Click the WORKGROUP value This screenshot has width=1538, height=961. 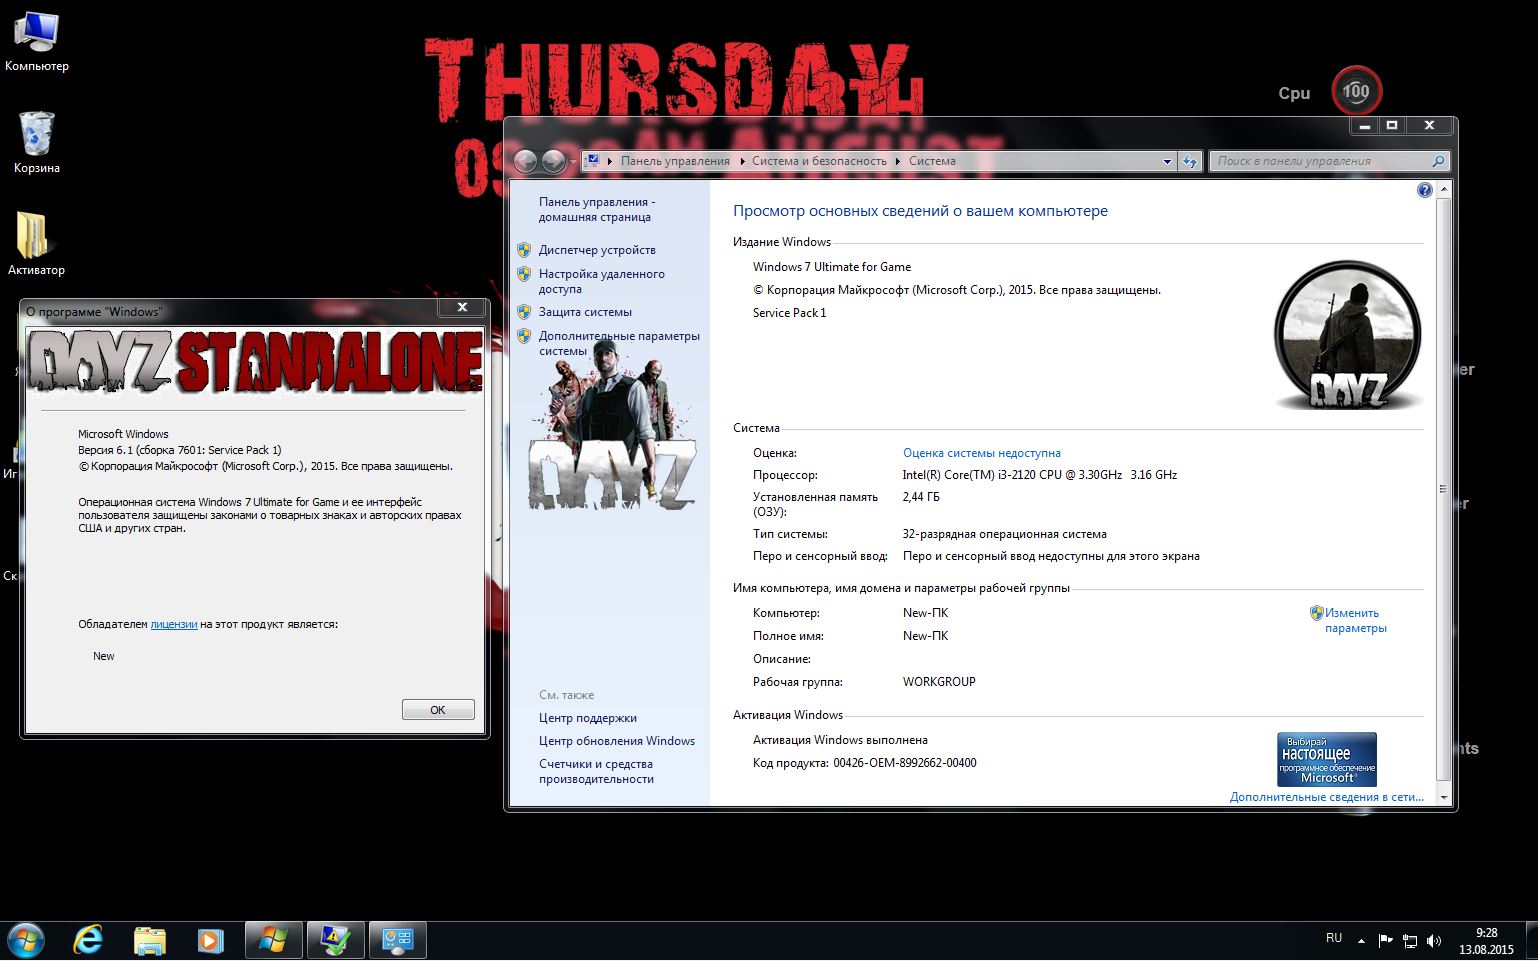point(939,682)
